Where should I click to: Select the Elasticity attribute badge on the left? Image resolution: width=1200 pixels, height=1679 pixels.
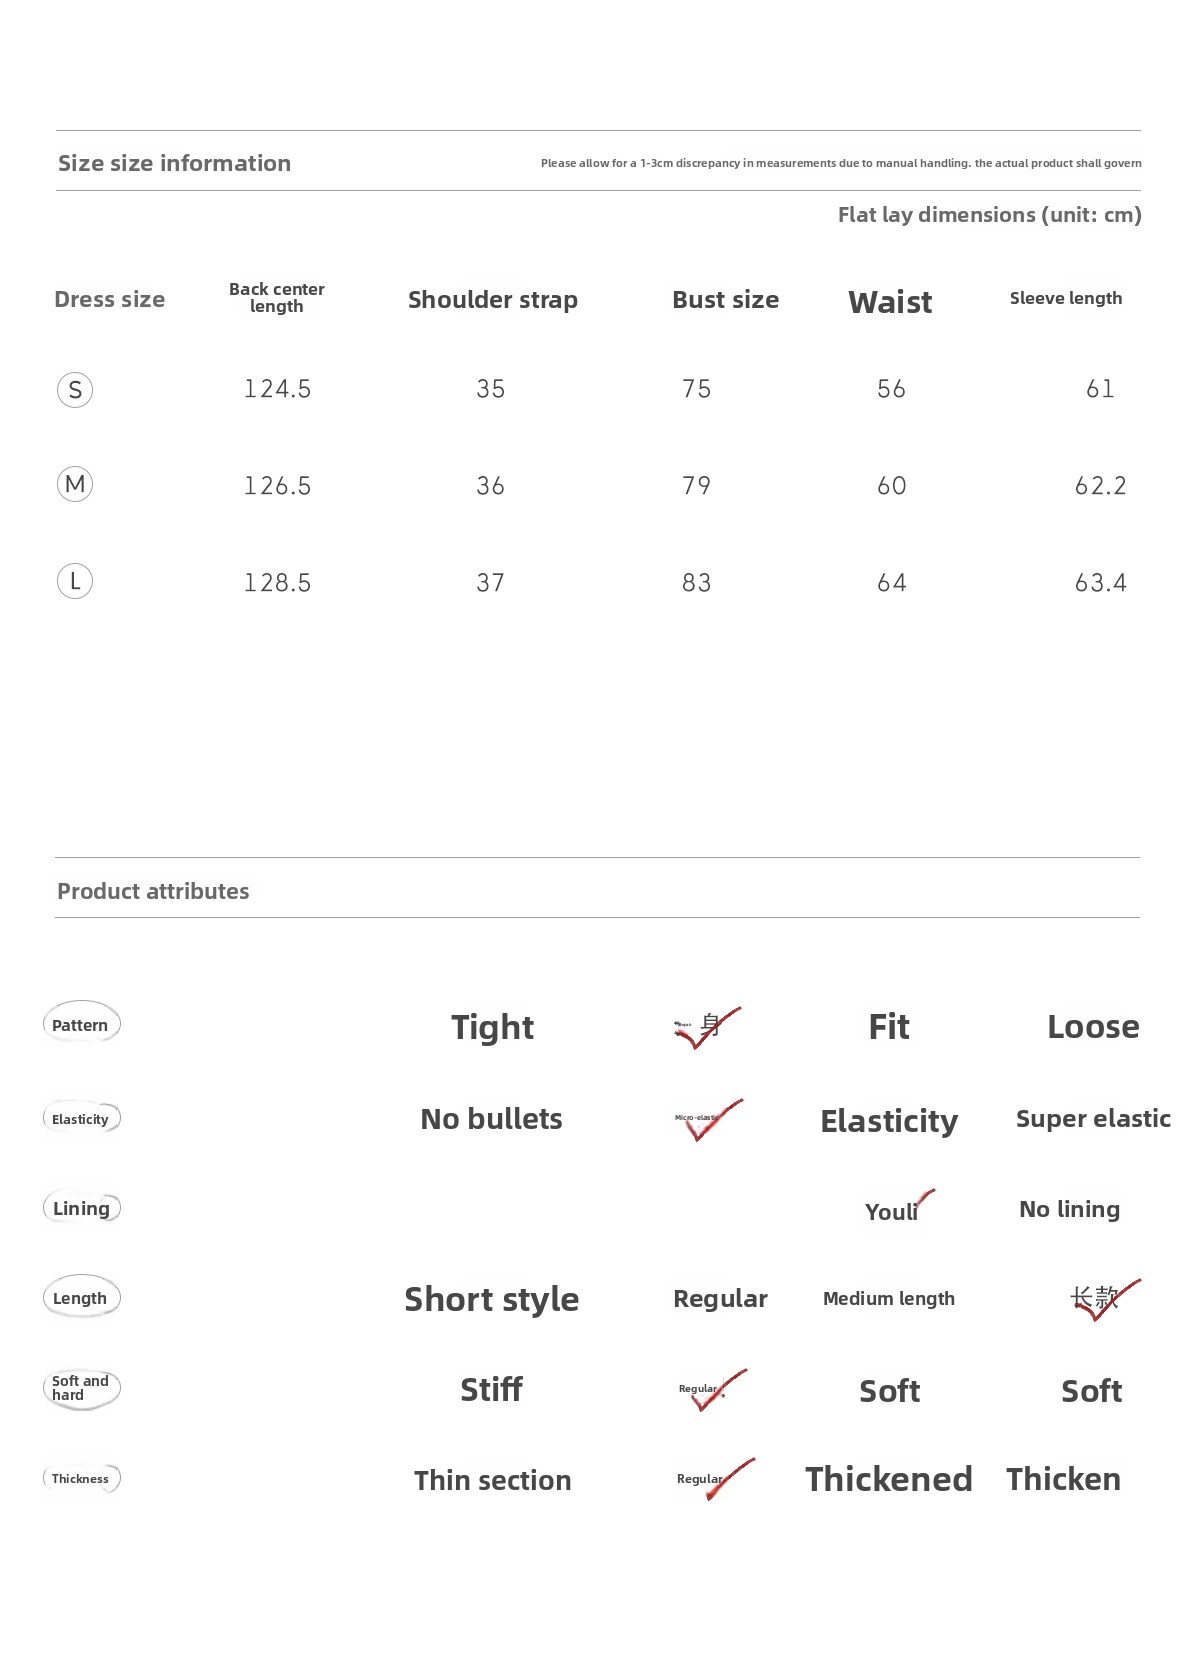(81, 1119)
